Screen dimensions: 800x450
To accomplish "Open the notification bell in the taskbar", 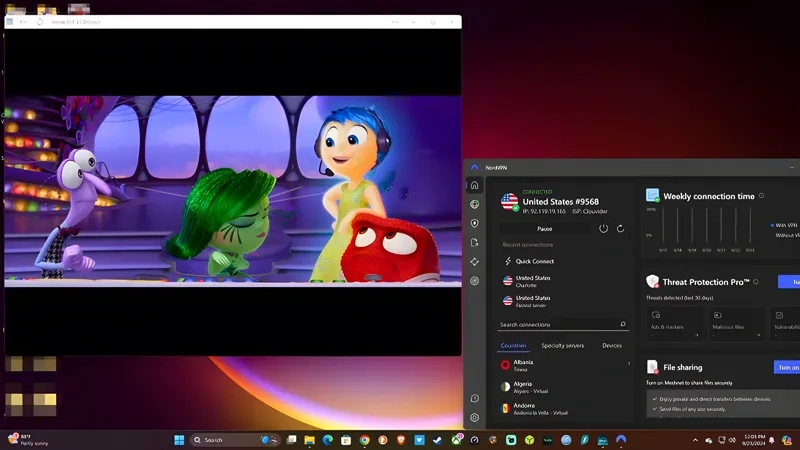I will tap(772, 440).
